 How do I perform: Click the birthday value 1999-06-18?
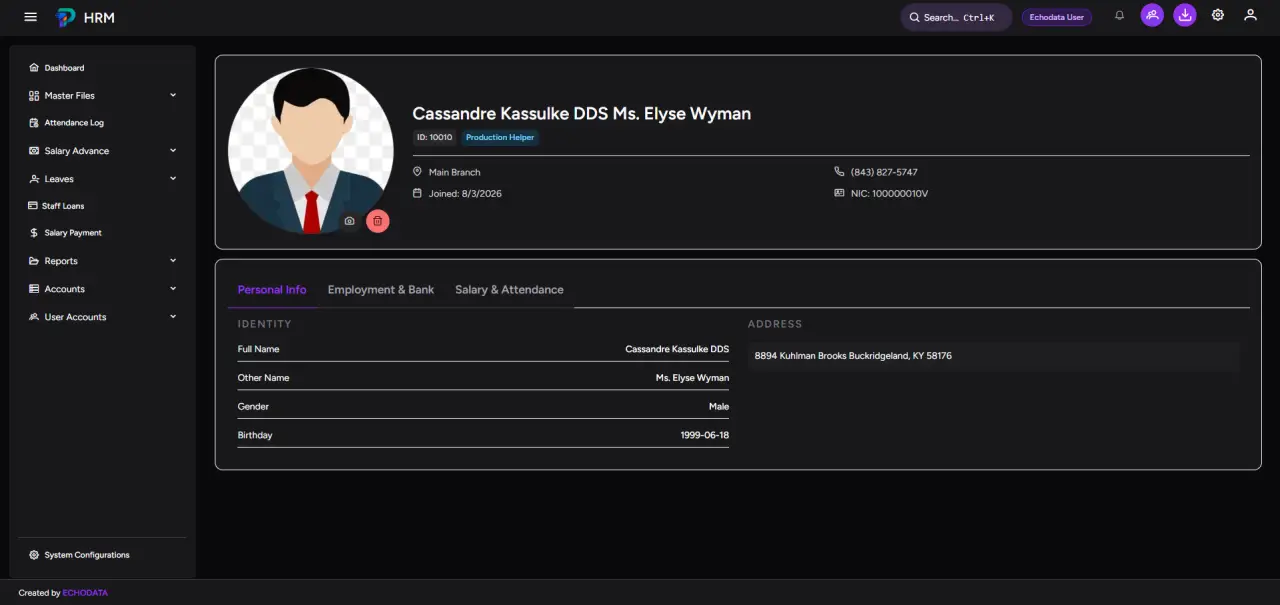click(x=704, y=435)
